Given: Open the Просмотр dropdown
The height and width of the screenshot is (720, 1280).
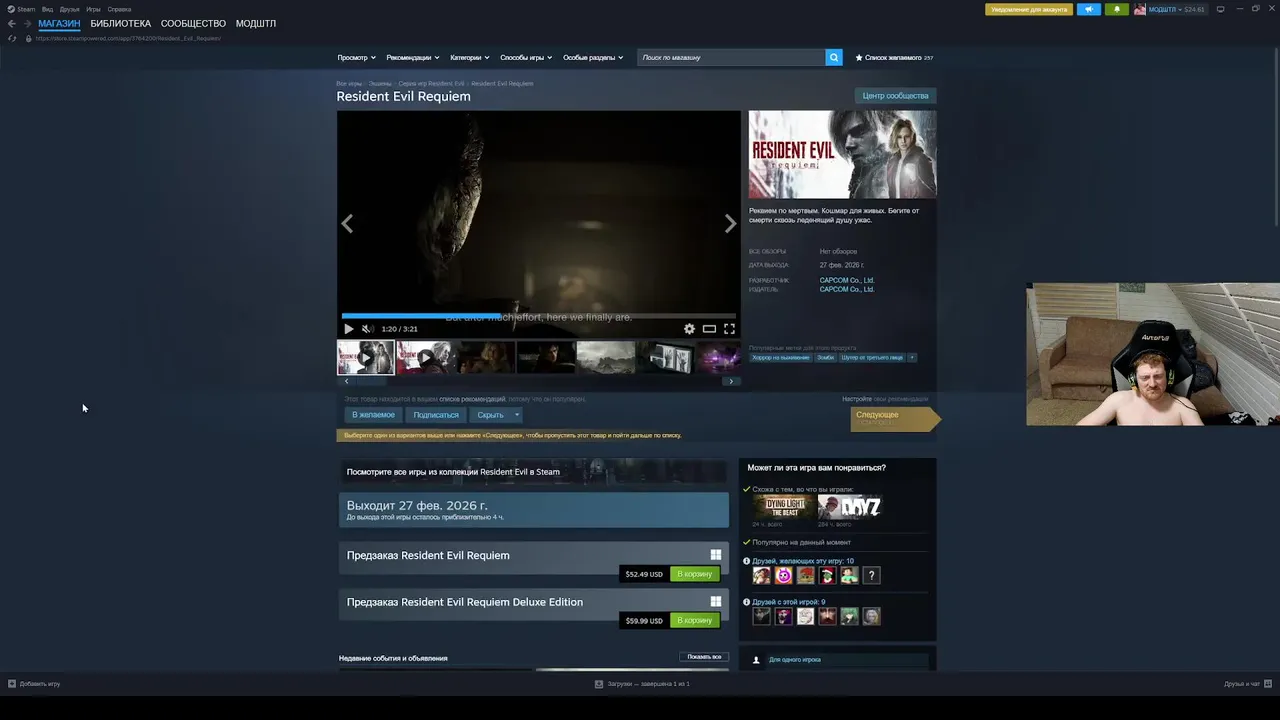Looking at the screenshot, I should tap(356, 58).
